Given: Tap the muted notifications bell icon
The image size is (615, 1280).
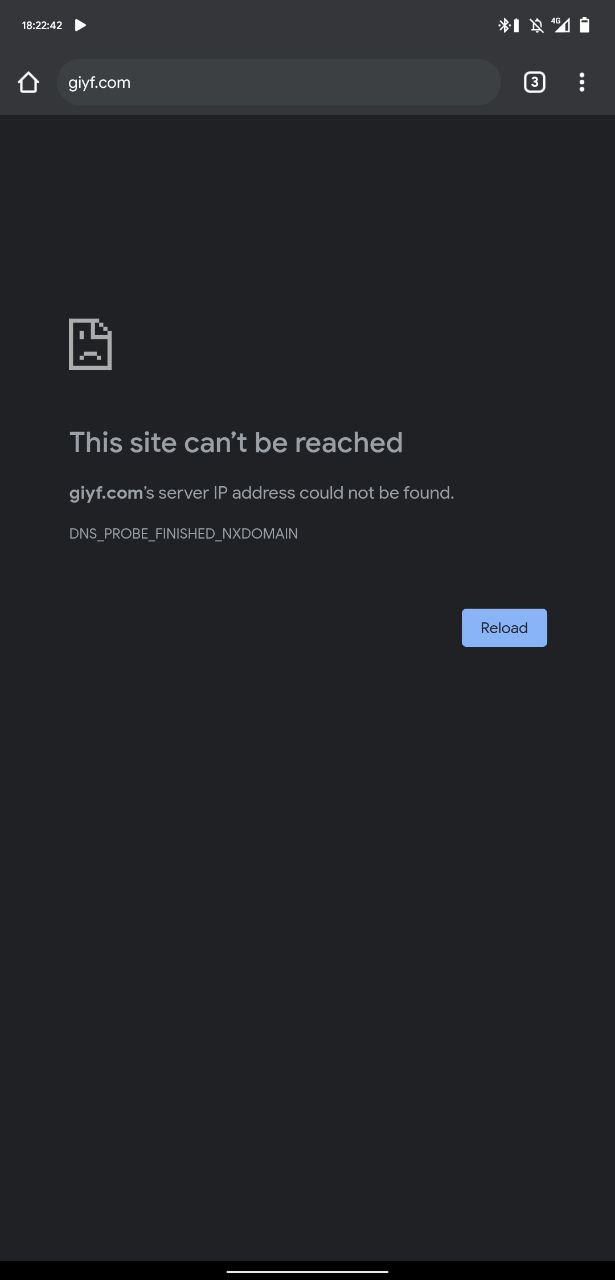Looking at the screenshot, I should point(537,25).
